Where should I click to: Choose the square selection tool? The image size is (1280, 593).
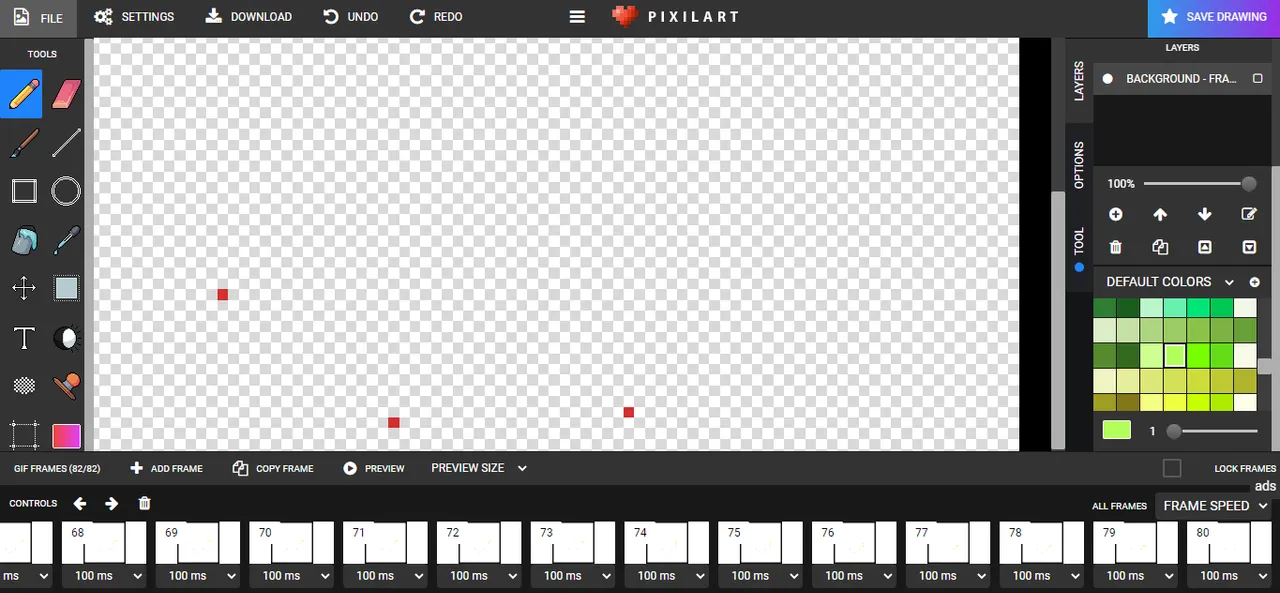point(66,289)
